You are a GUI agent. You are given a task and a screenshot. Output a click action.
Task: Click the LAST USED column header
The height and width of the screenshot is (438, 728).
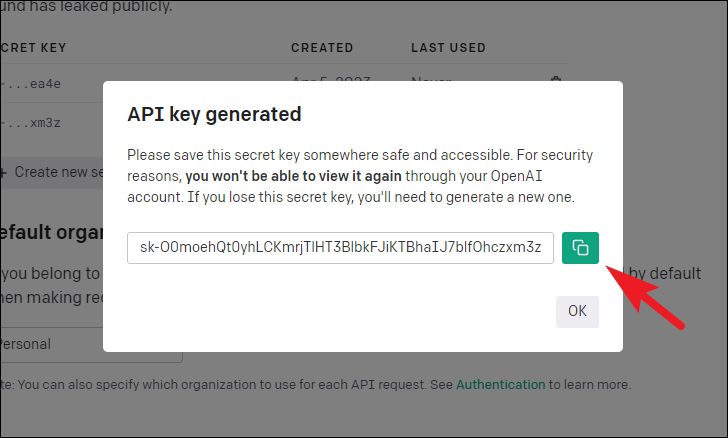pyautogui.click(x=448, y=48)
